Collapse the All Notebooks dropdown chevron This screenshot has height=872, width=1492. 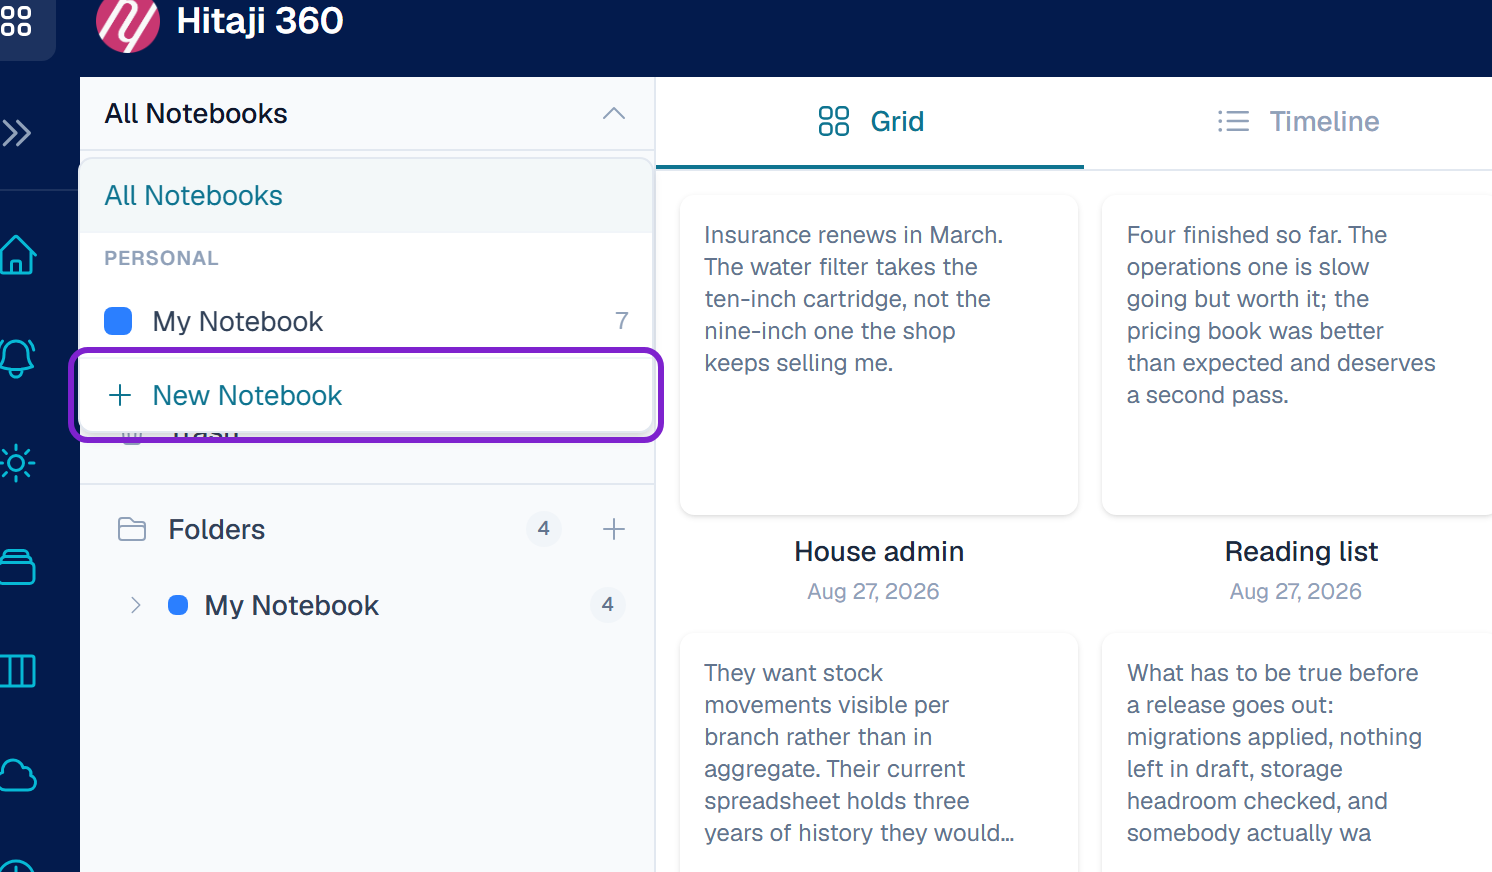coord(614,113)
